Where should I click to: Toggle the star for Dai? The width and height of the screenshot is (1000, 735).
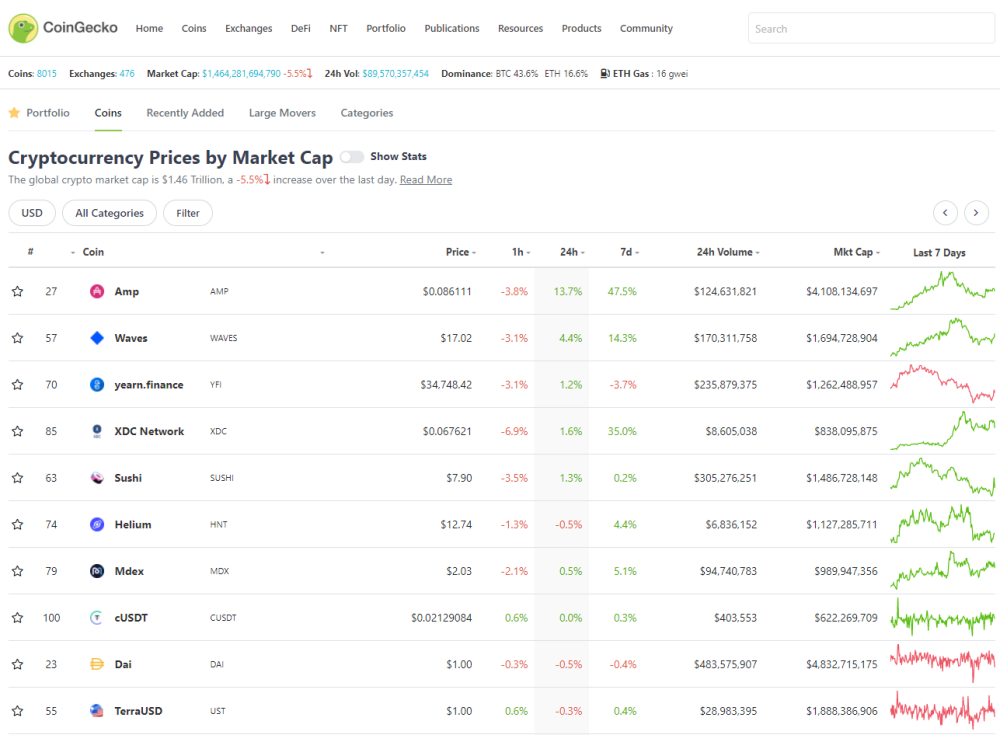pos(18,664)
